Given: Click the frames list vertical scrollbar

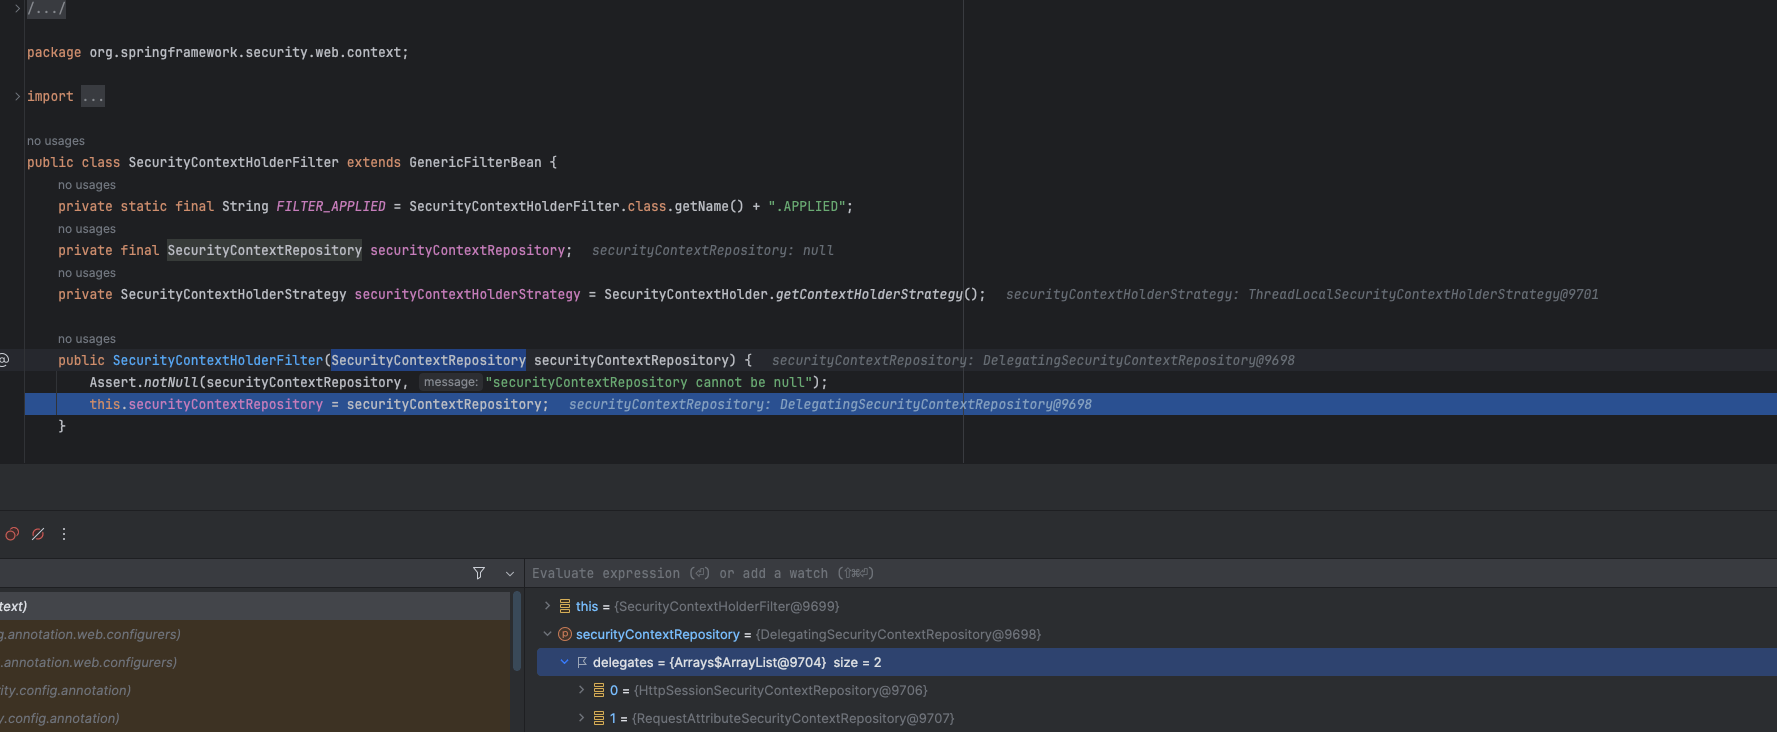Looking at the screenshot, I should [517, 632].
